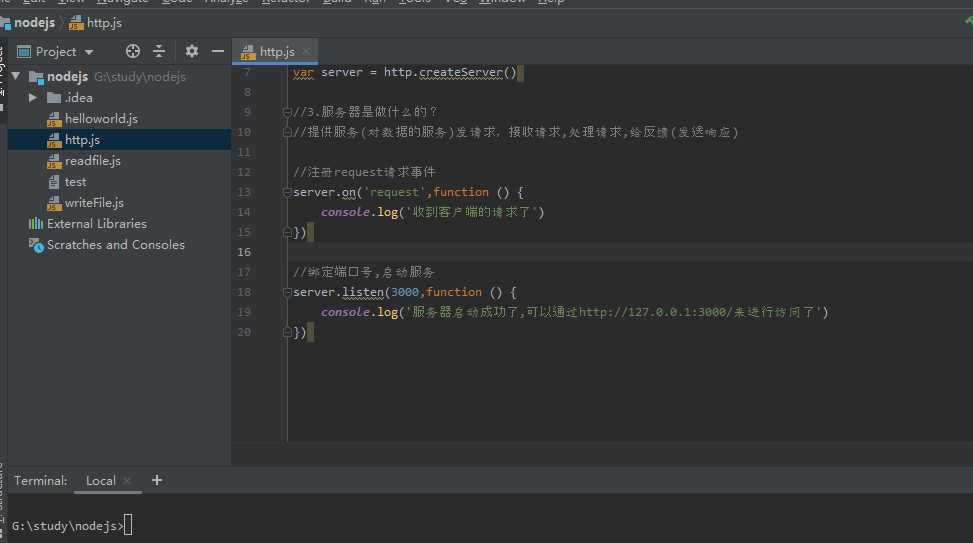
Task: Click the 'request' string in line 13
Action: tap(394, 192)
